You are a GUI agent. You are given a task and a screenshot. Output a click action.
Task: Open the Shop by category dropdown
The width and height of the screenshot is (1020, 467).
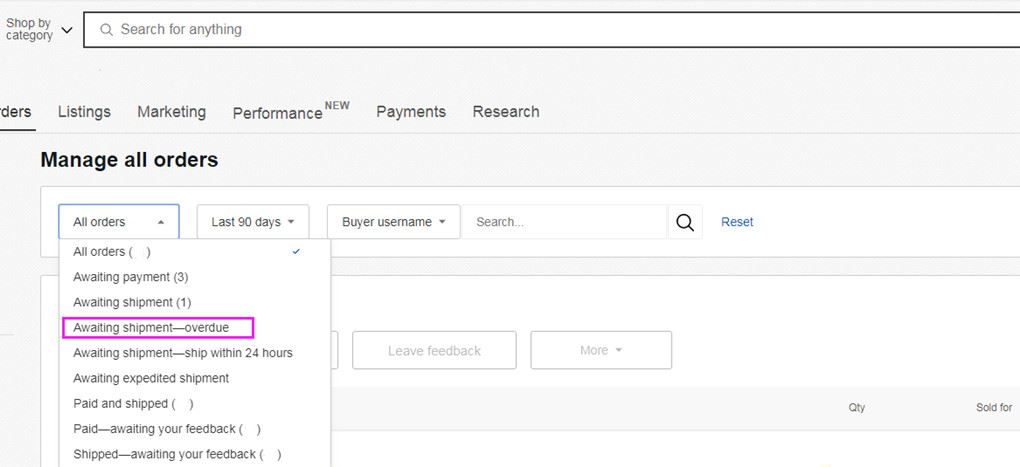pos(39,30)
